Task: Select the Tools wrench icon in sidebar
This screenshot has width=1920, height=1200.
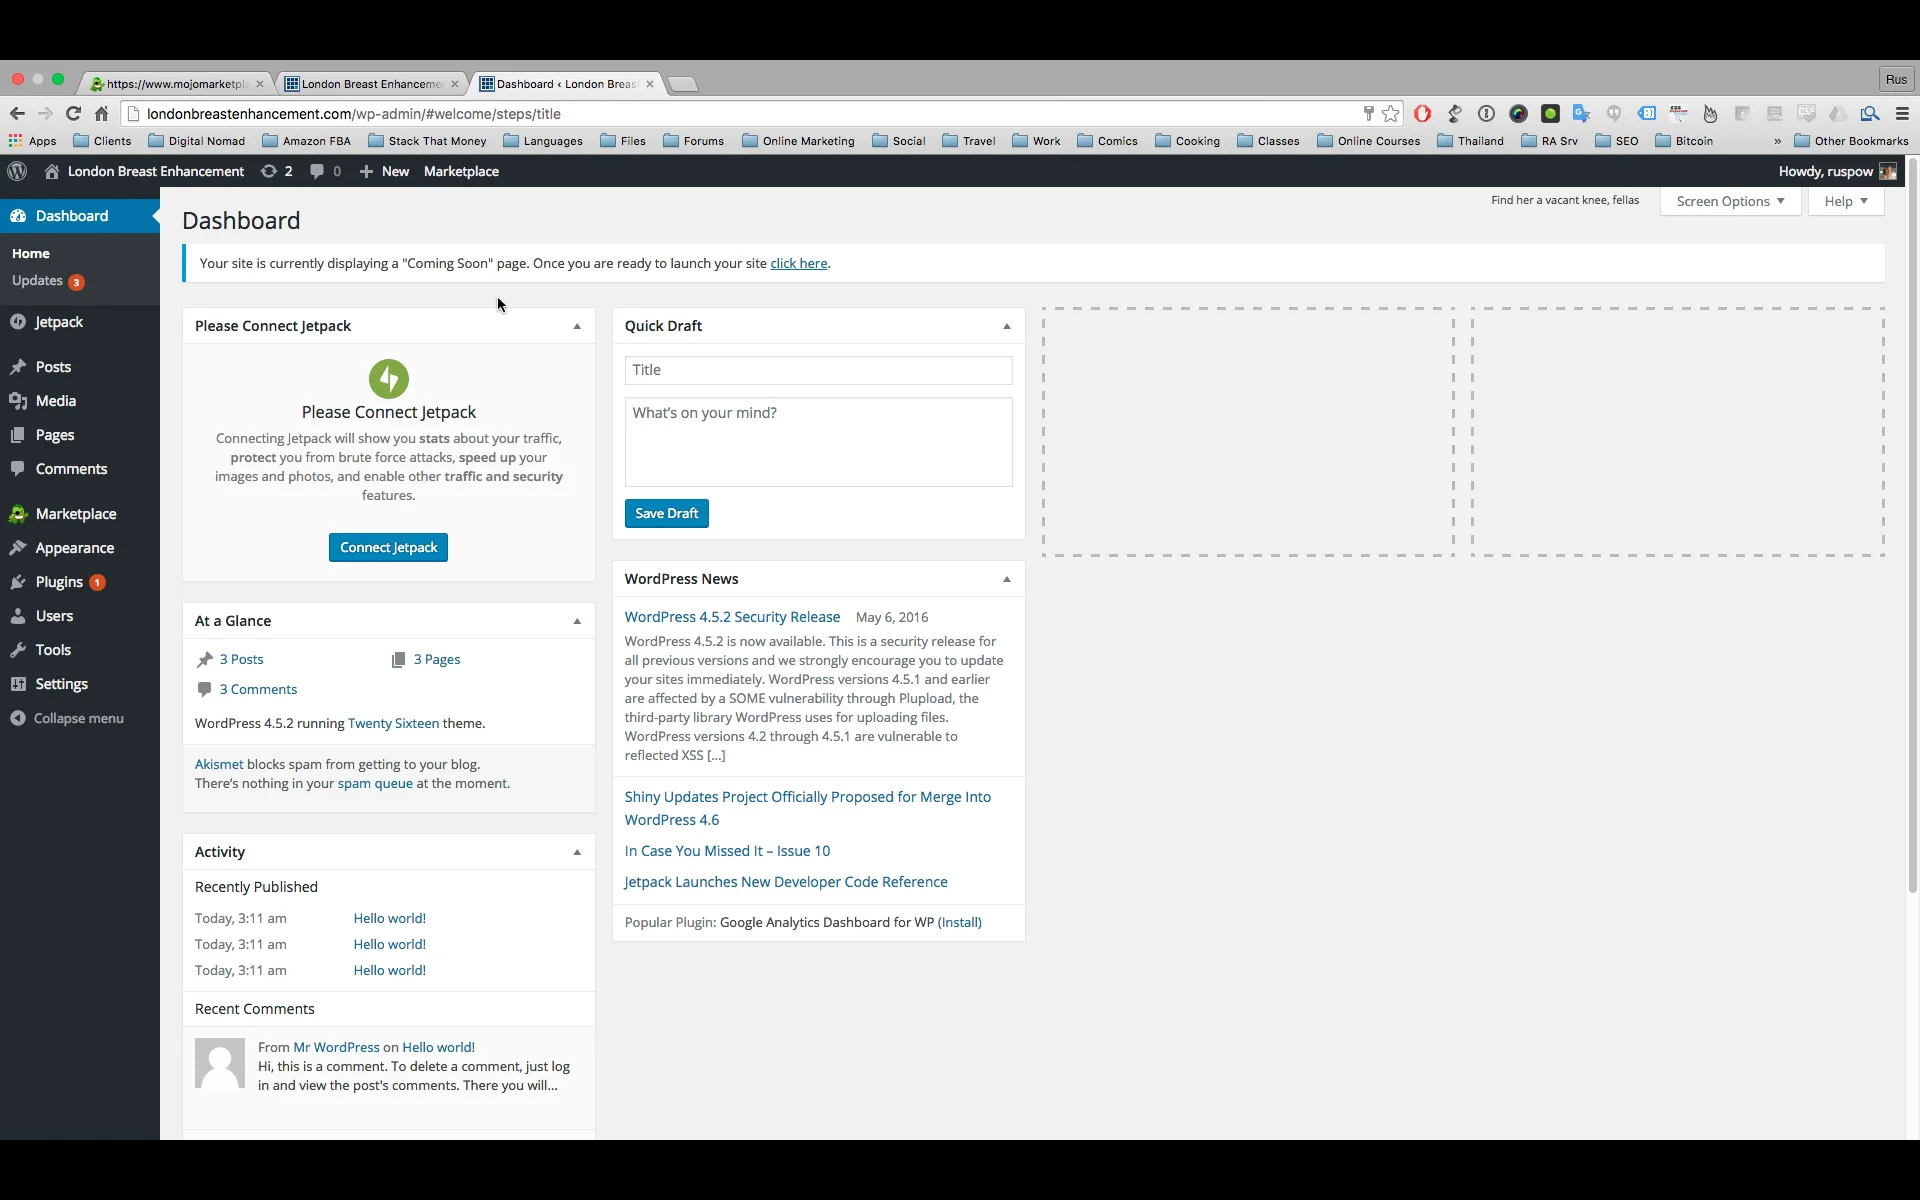Action: pyautogui.click(x=17, y=649)
